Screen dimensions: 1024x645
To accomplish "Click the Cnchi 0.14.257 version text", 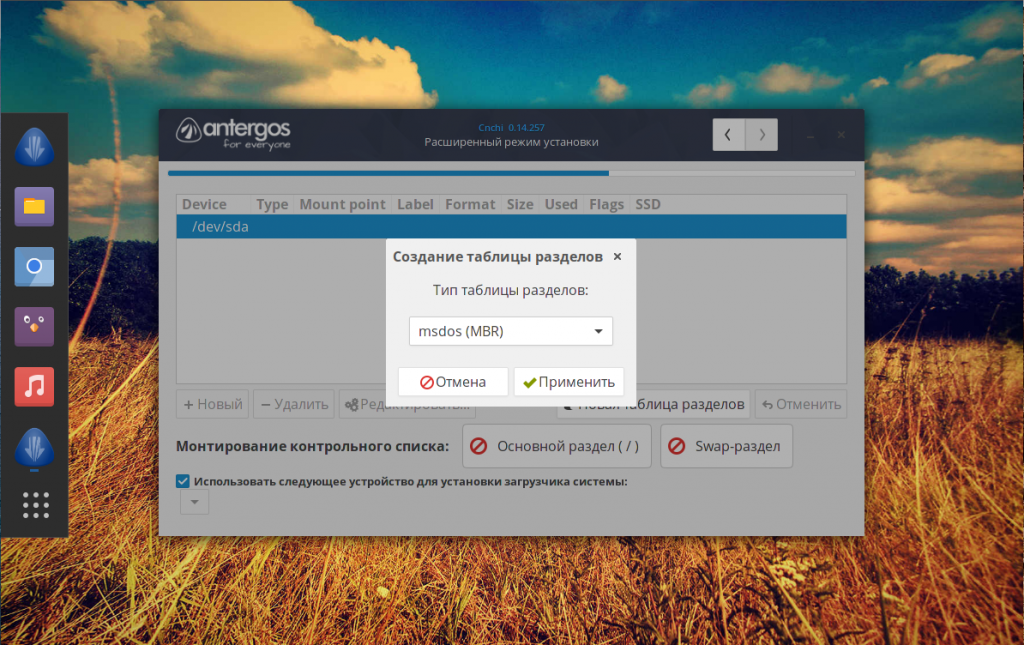I will tap(511, 127).
